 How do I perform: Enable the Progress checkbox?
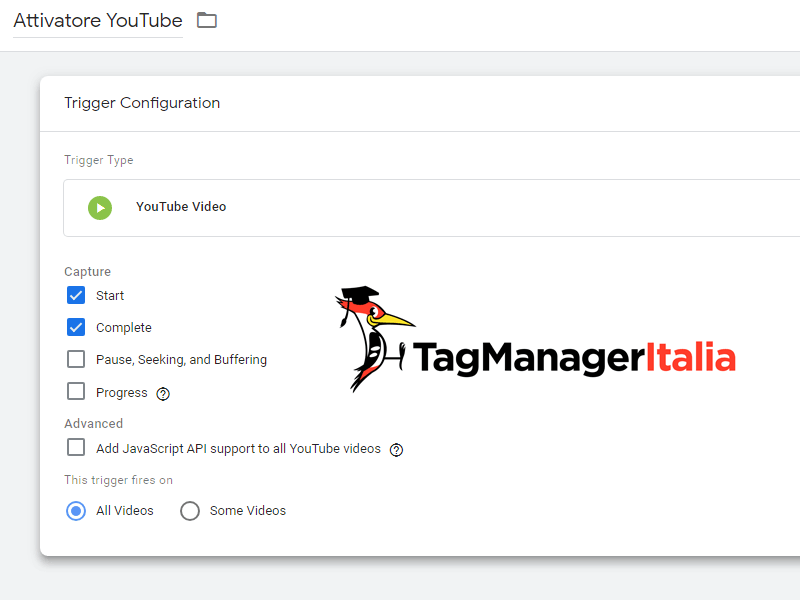(76, 391)
